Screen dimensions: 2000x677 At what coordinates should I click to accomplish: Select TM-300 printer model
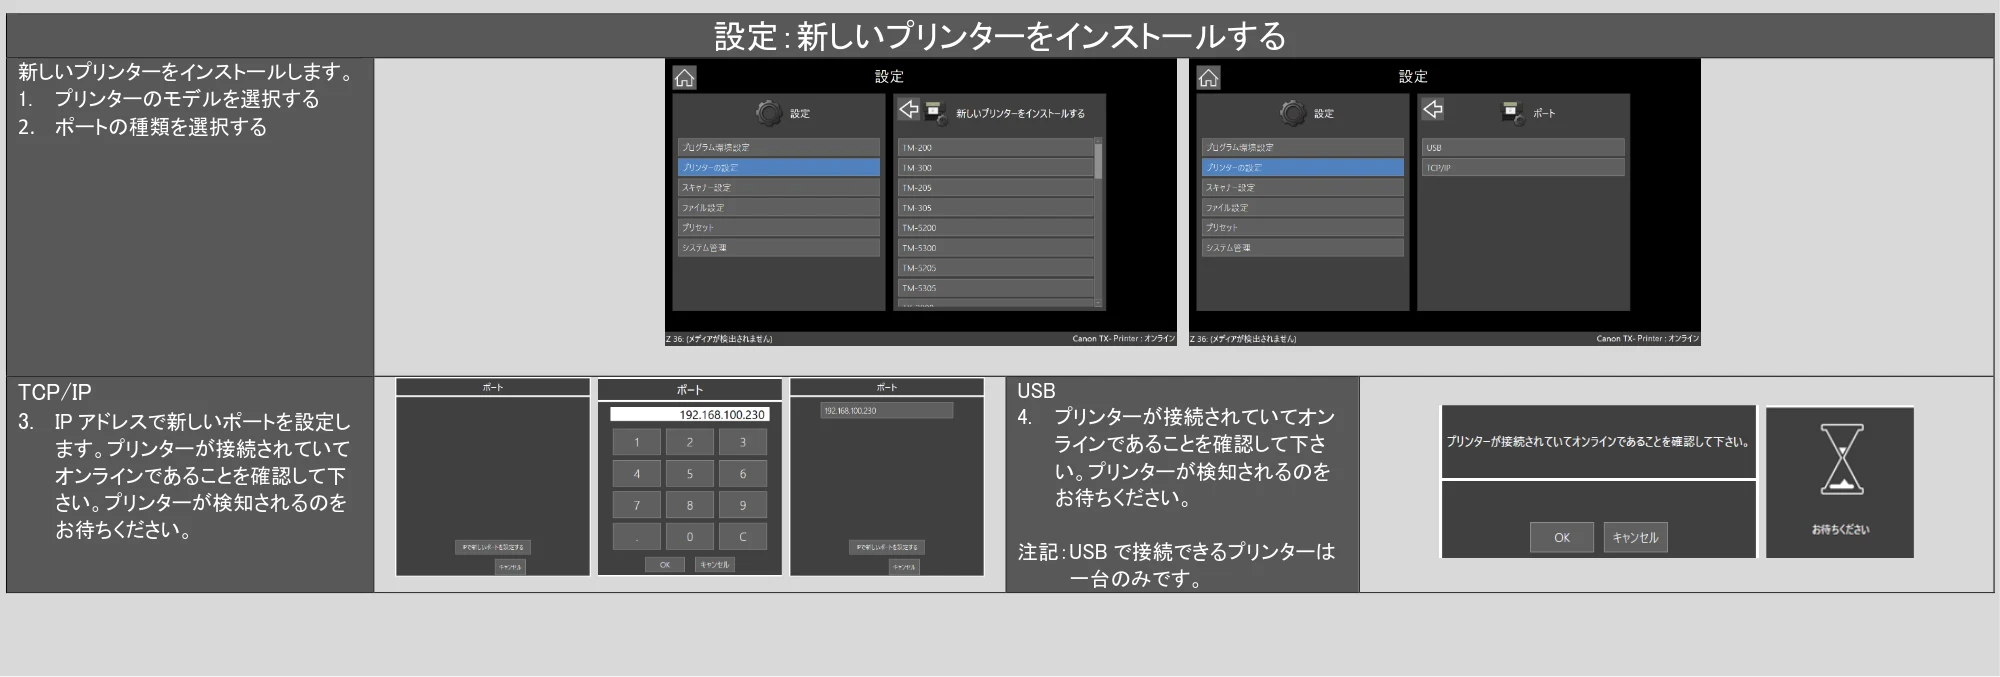[996, 167]
